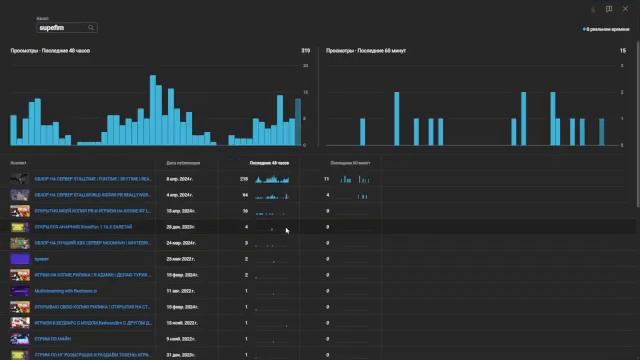This screenshot has width=640, height=360.
Task: Sort by the "Последние 60 минут" column header
Action: [x=350, y=163]
